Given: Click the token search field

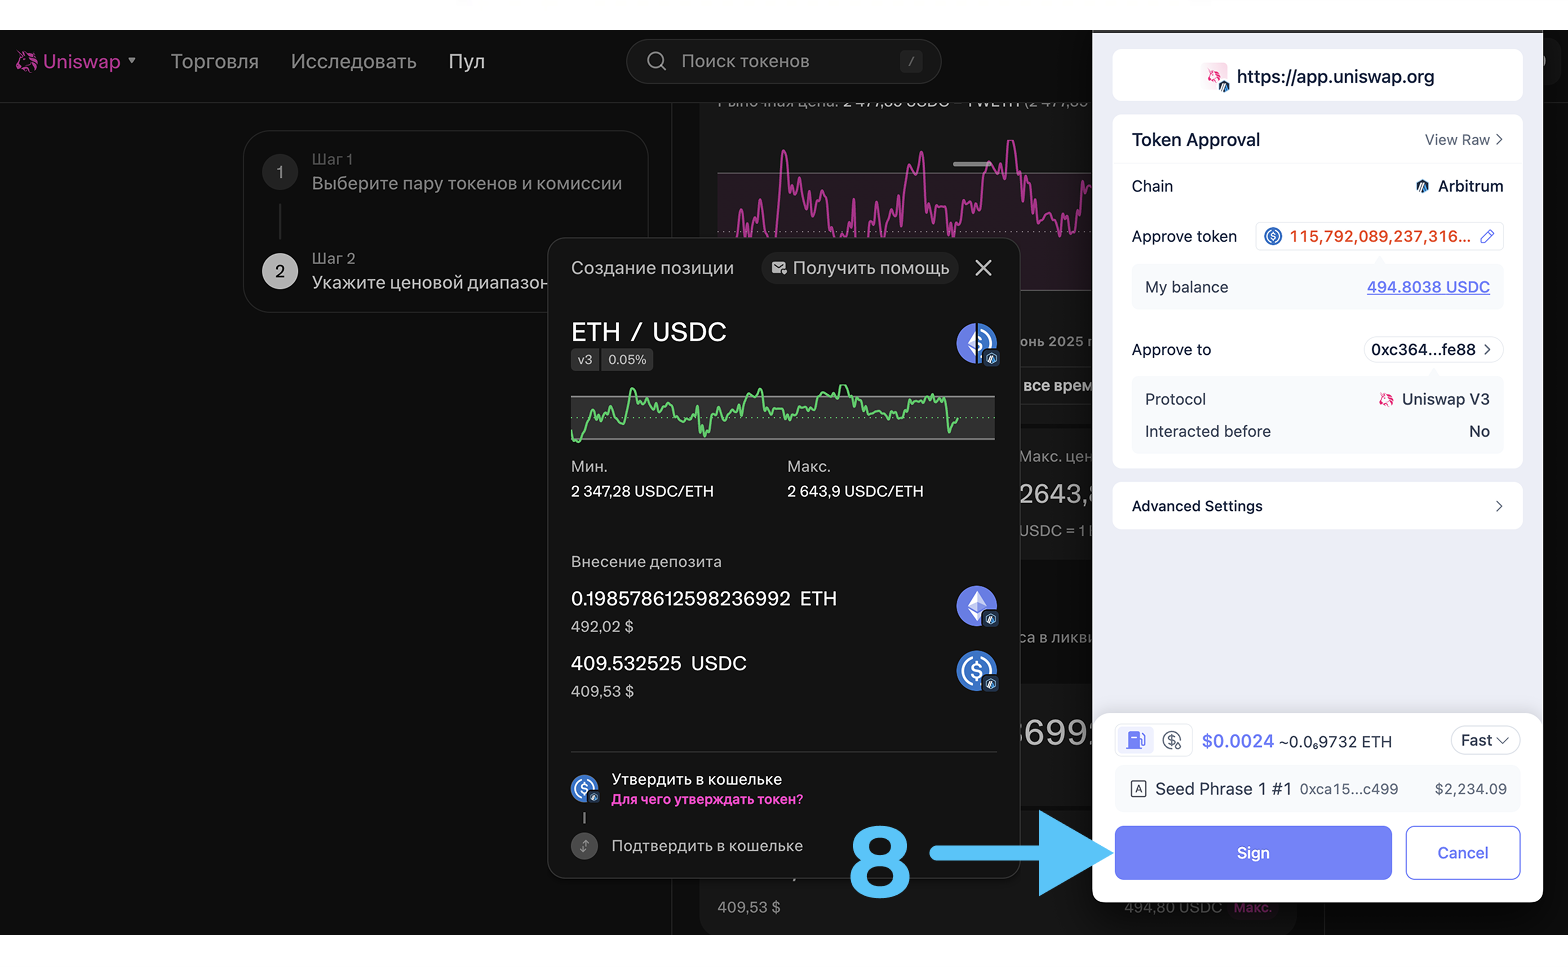Looking at the screenshot, I should pyautogui.click(x=785, y=62).
